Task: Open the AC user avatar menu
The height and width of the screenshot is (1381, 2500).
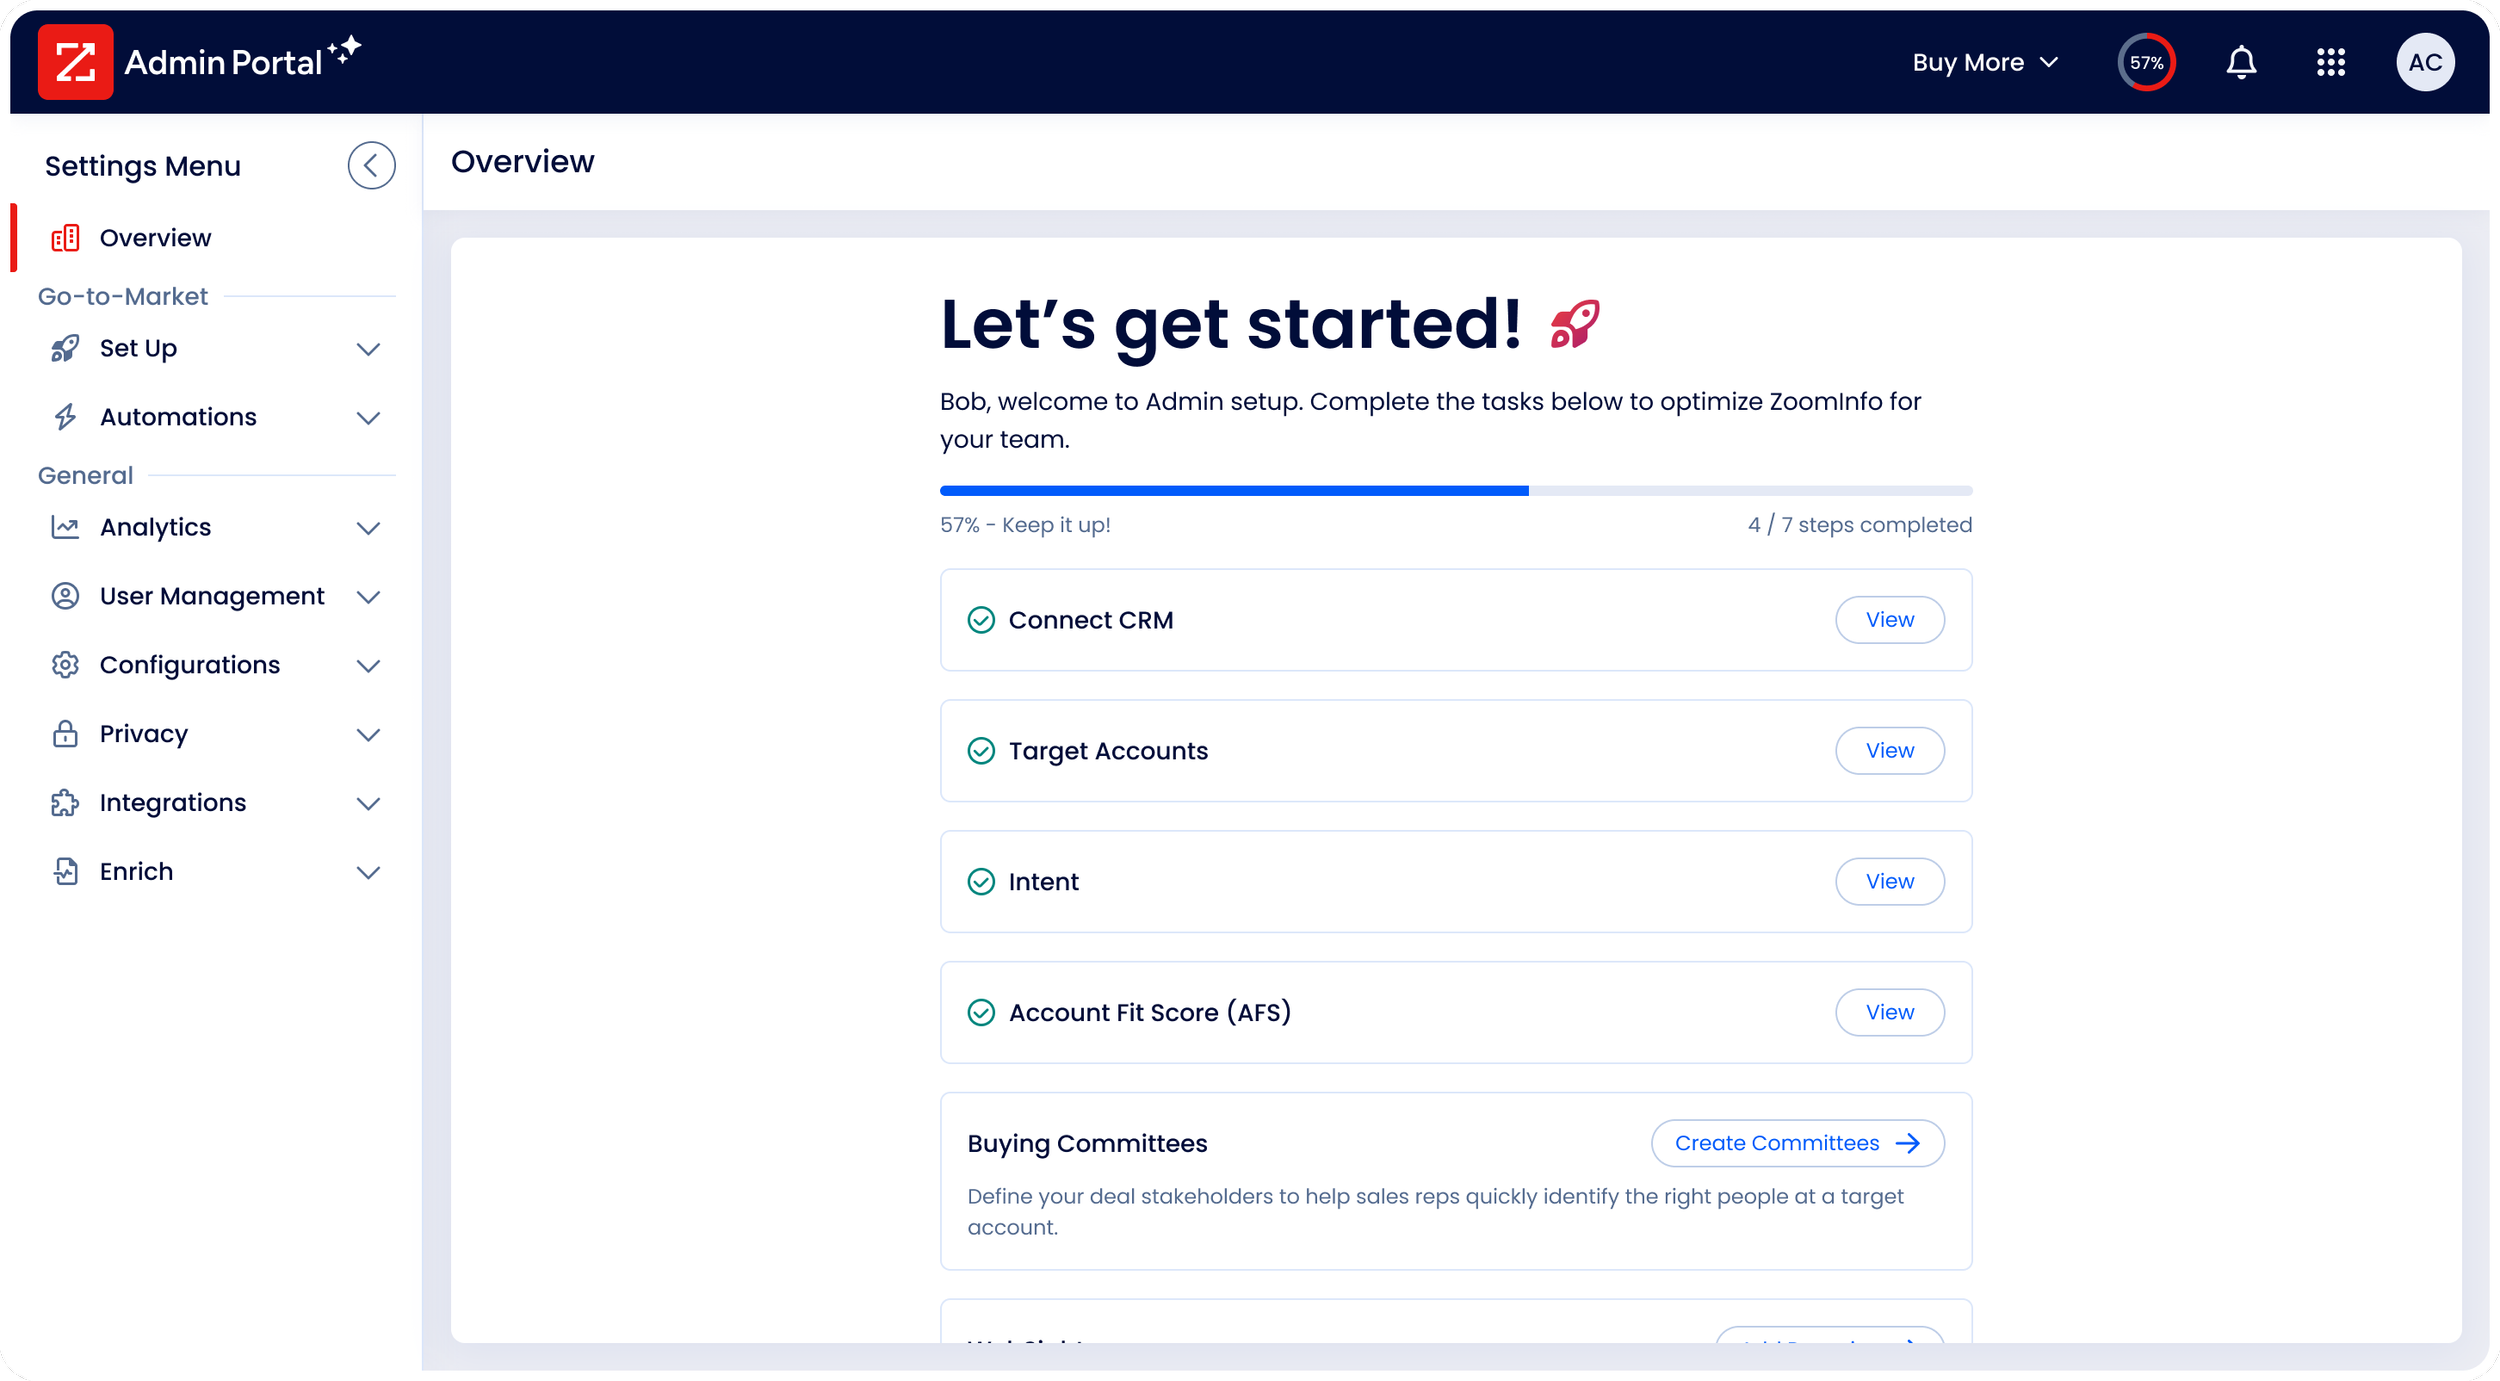Action: click(x=2424, y=62)
